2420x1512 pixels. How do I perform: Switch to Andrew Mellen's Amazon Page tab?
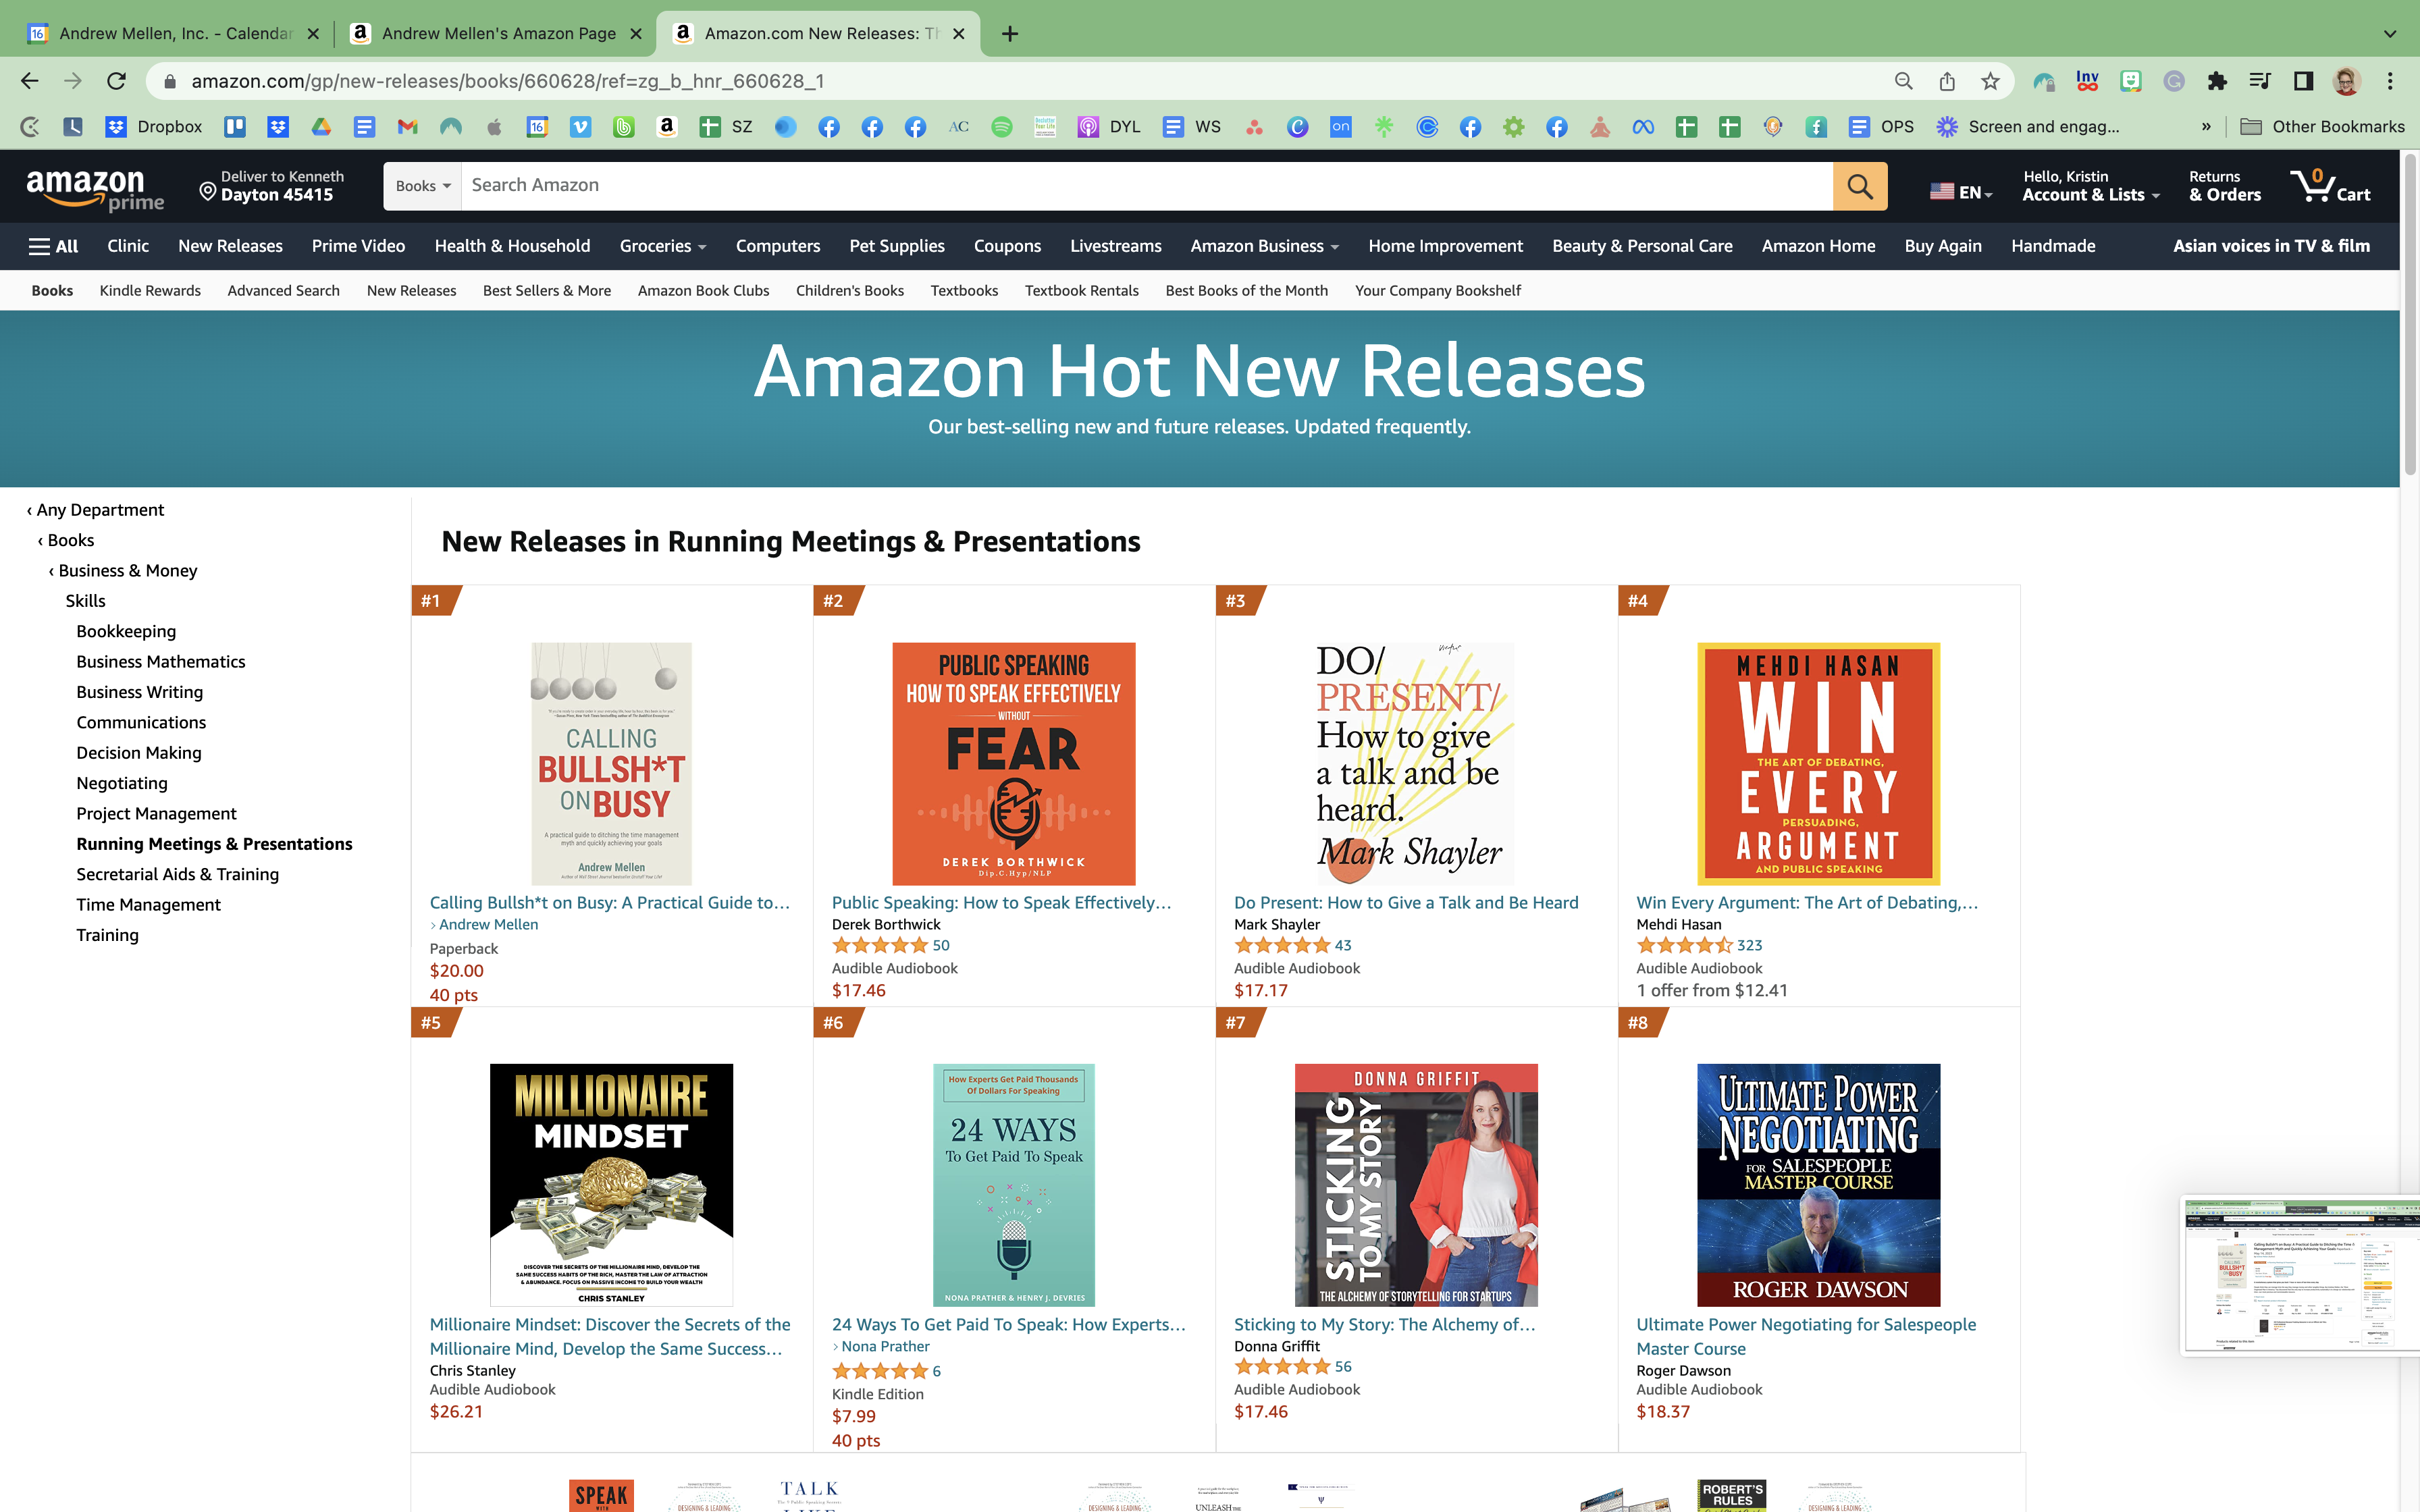pyautogui.click(x=497, y=33)
